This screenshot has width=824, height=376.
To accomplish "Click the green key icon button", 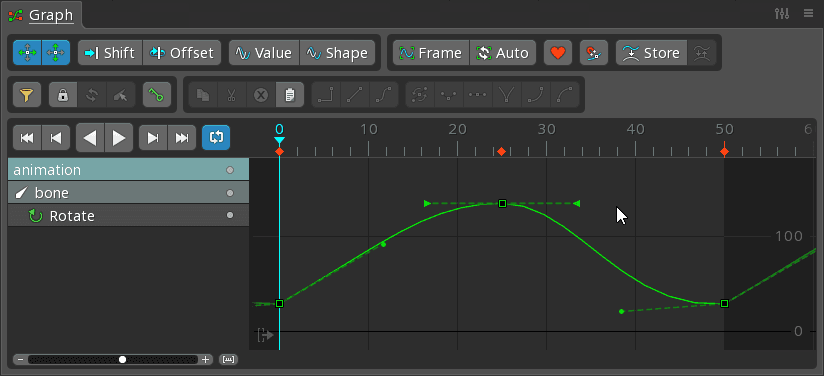I will click(x=157, y=95).
